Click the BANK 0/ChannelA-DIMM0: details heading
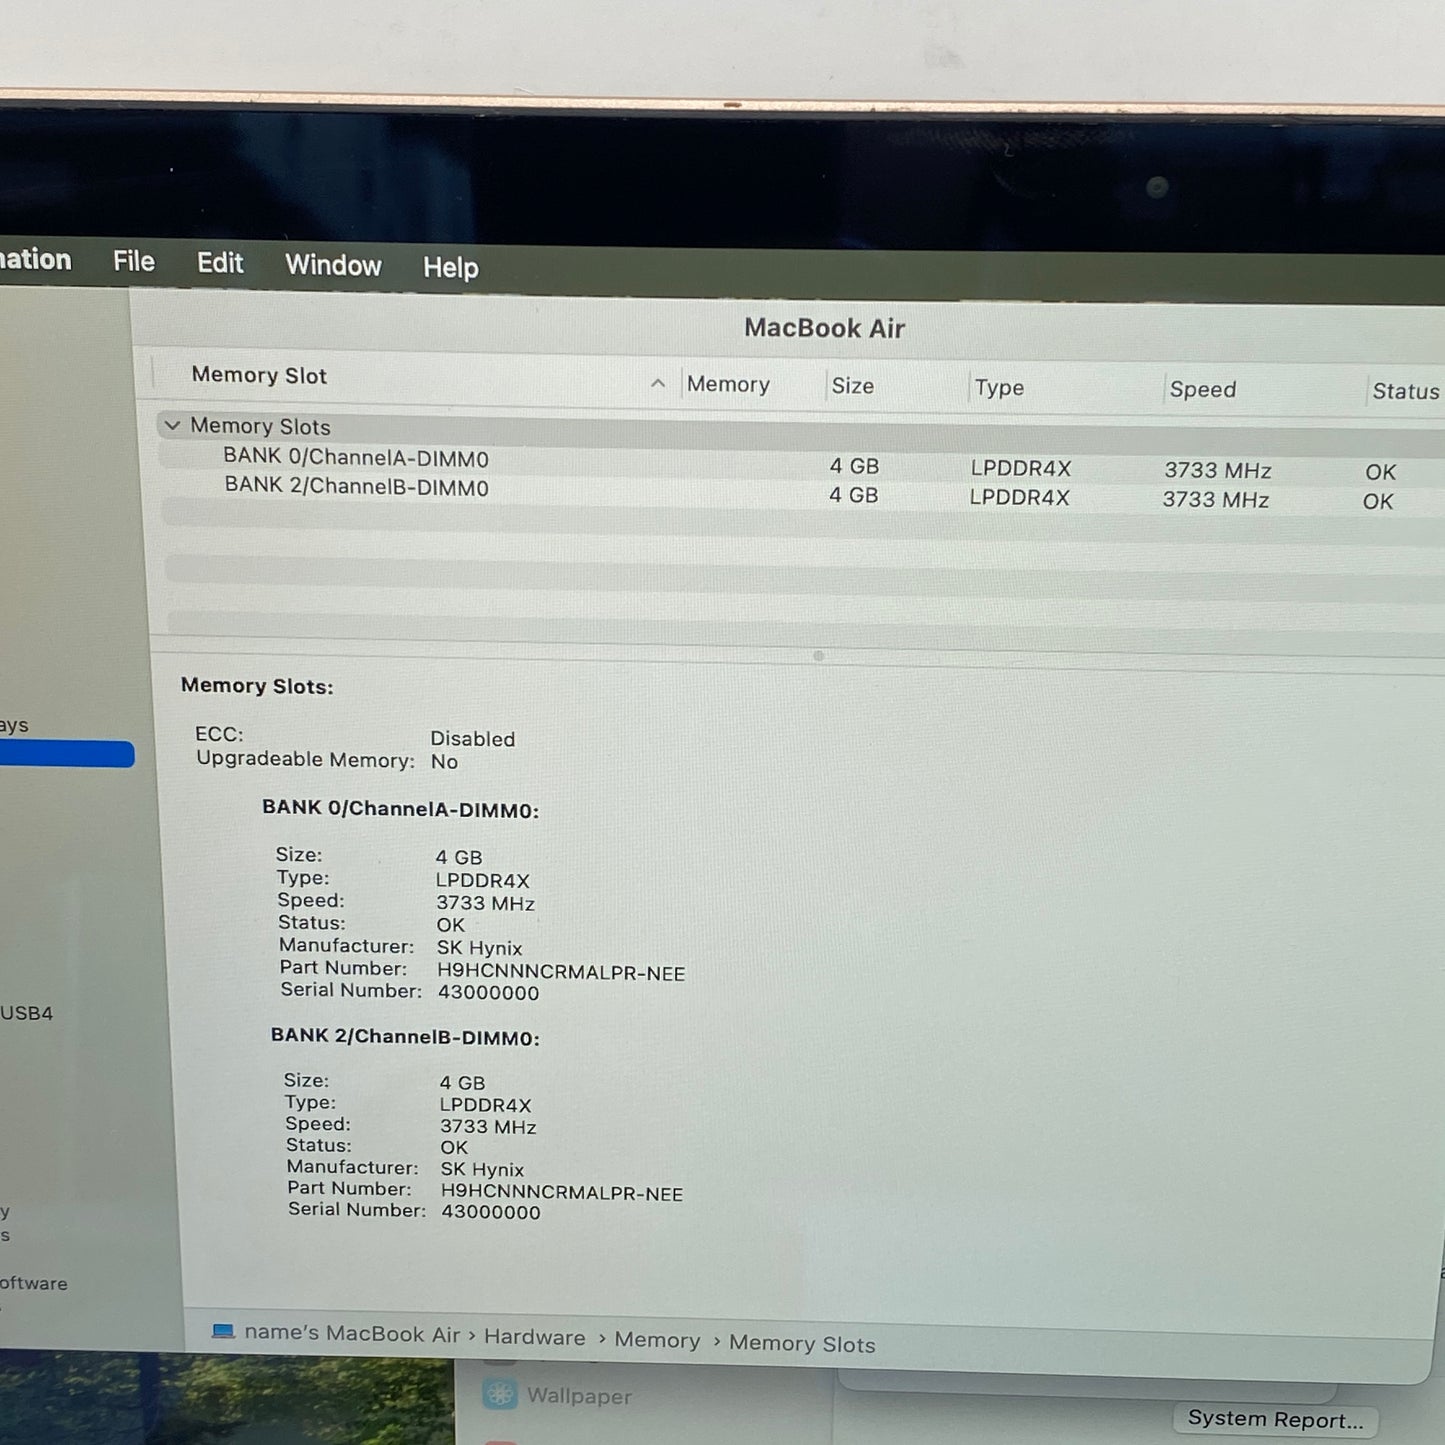The height and width of the screenshot is (1445, 1445). coord(400,809)
